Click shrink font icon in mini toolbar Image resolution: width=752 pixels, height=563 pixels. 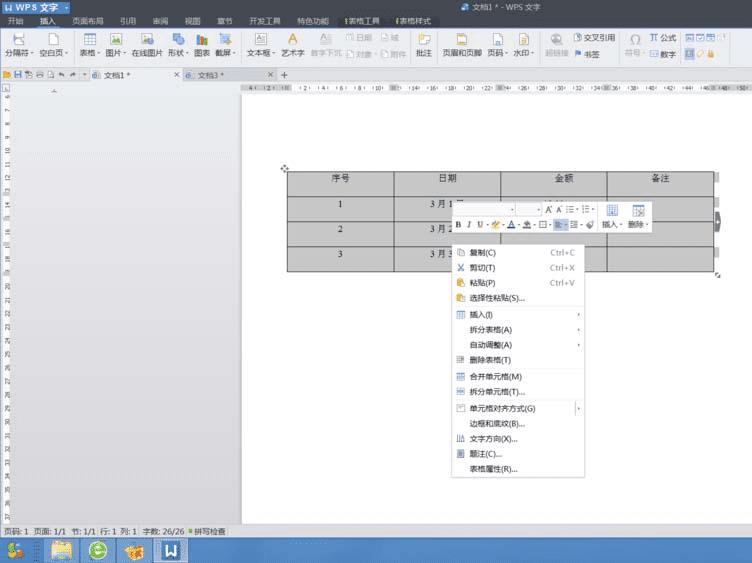pyautogui.click(x=559, y=210)
